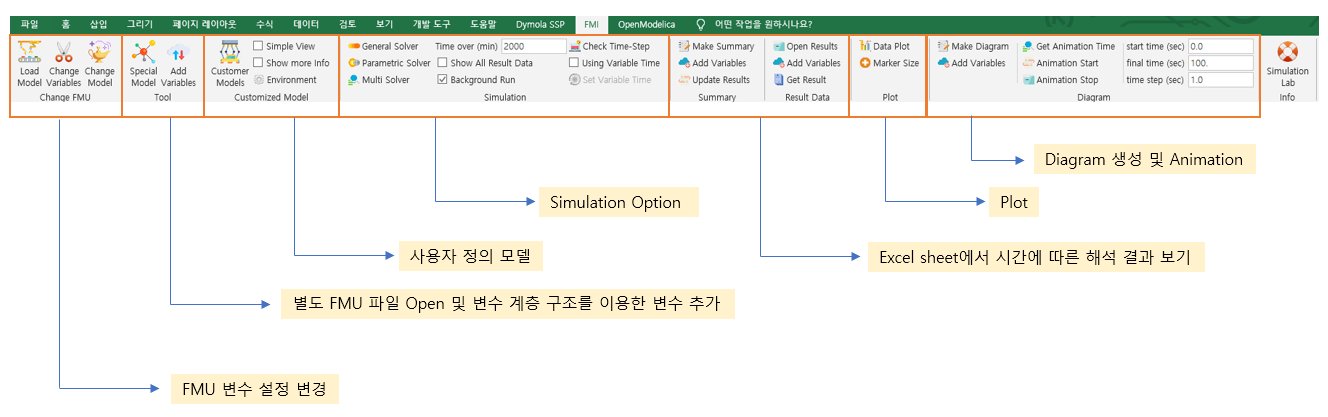Enable Show more Info checkbox

[x=259, y=63]
